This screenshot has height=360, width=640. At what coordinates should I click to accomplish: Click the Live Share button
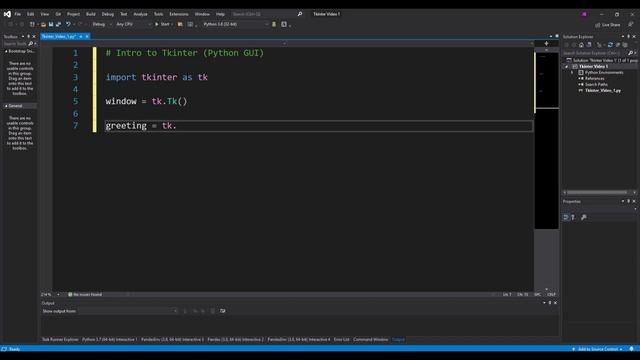[608, 25]
